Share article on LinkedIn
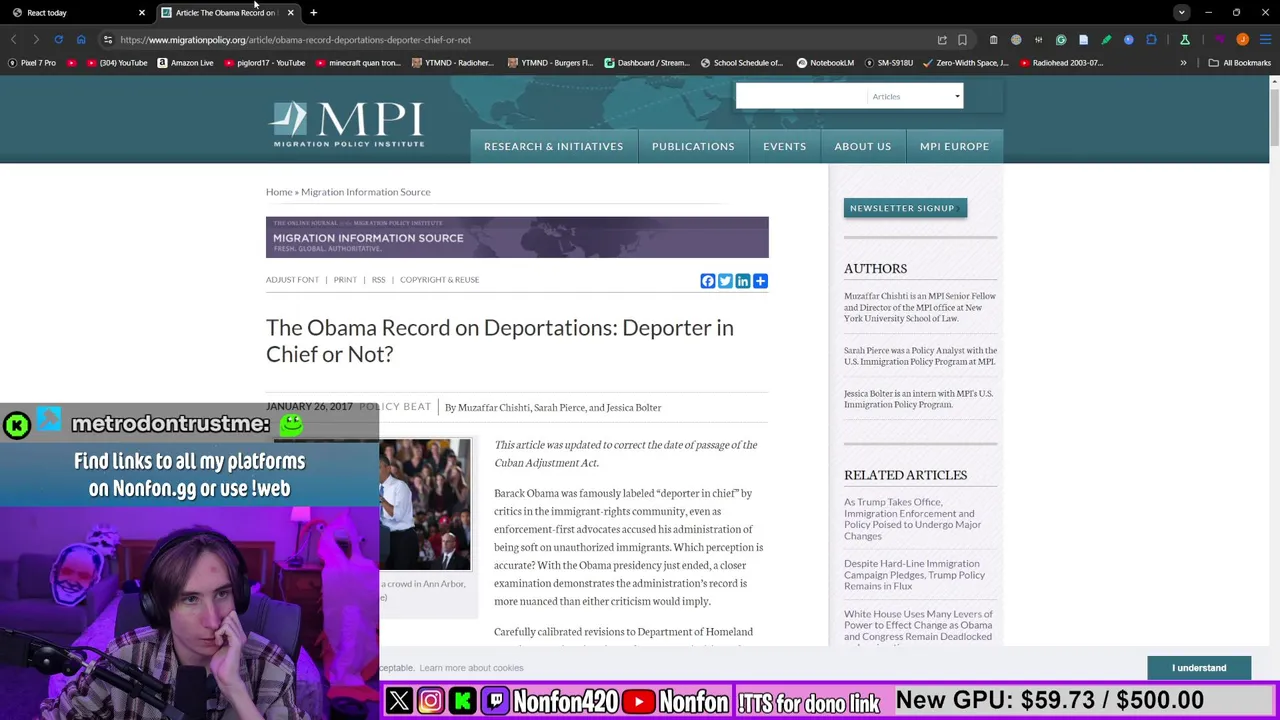This screenshot has width=1280, height=720. 743,281
